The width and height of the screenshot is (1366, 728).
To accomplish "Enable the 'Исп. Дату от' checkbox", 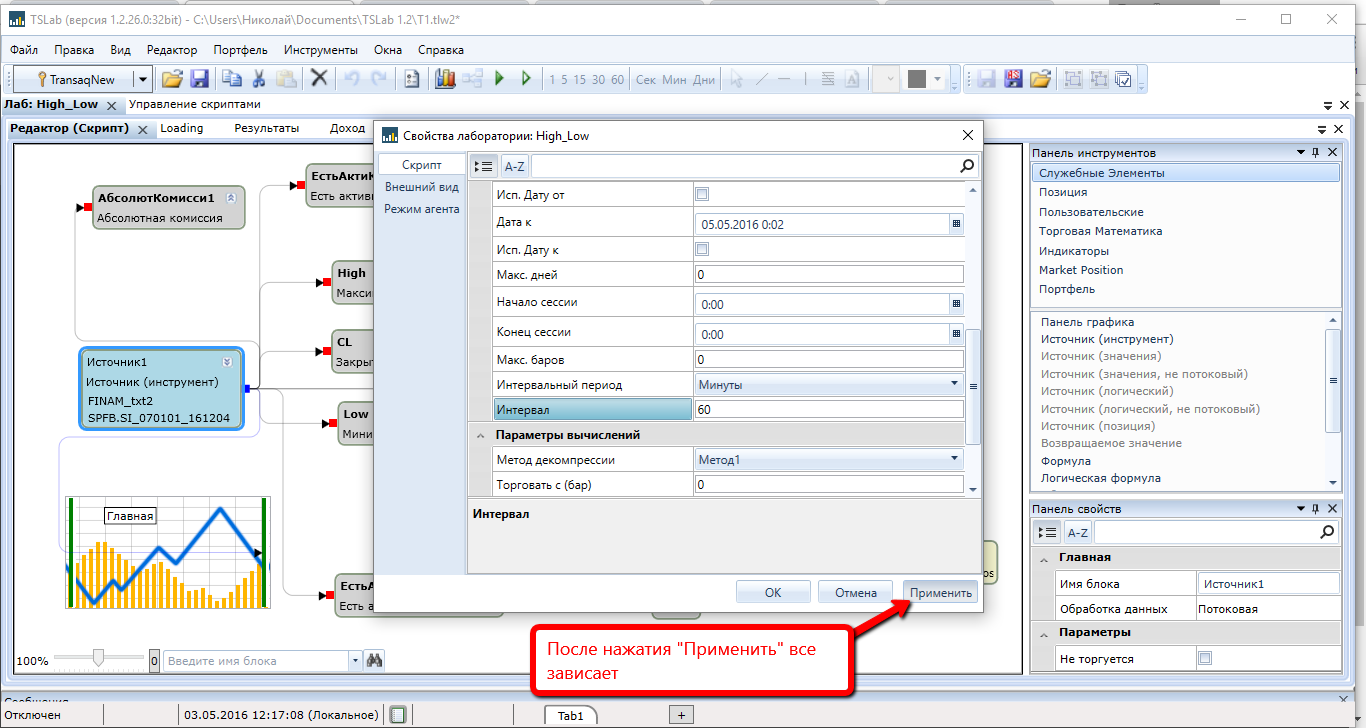I will 702,194.
